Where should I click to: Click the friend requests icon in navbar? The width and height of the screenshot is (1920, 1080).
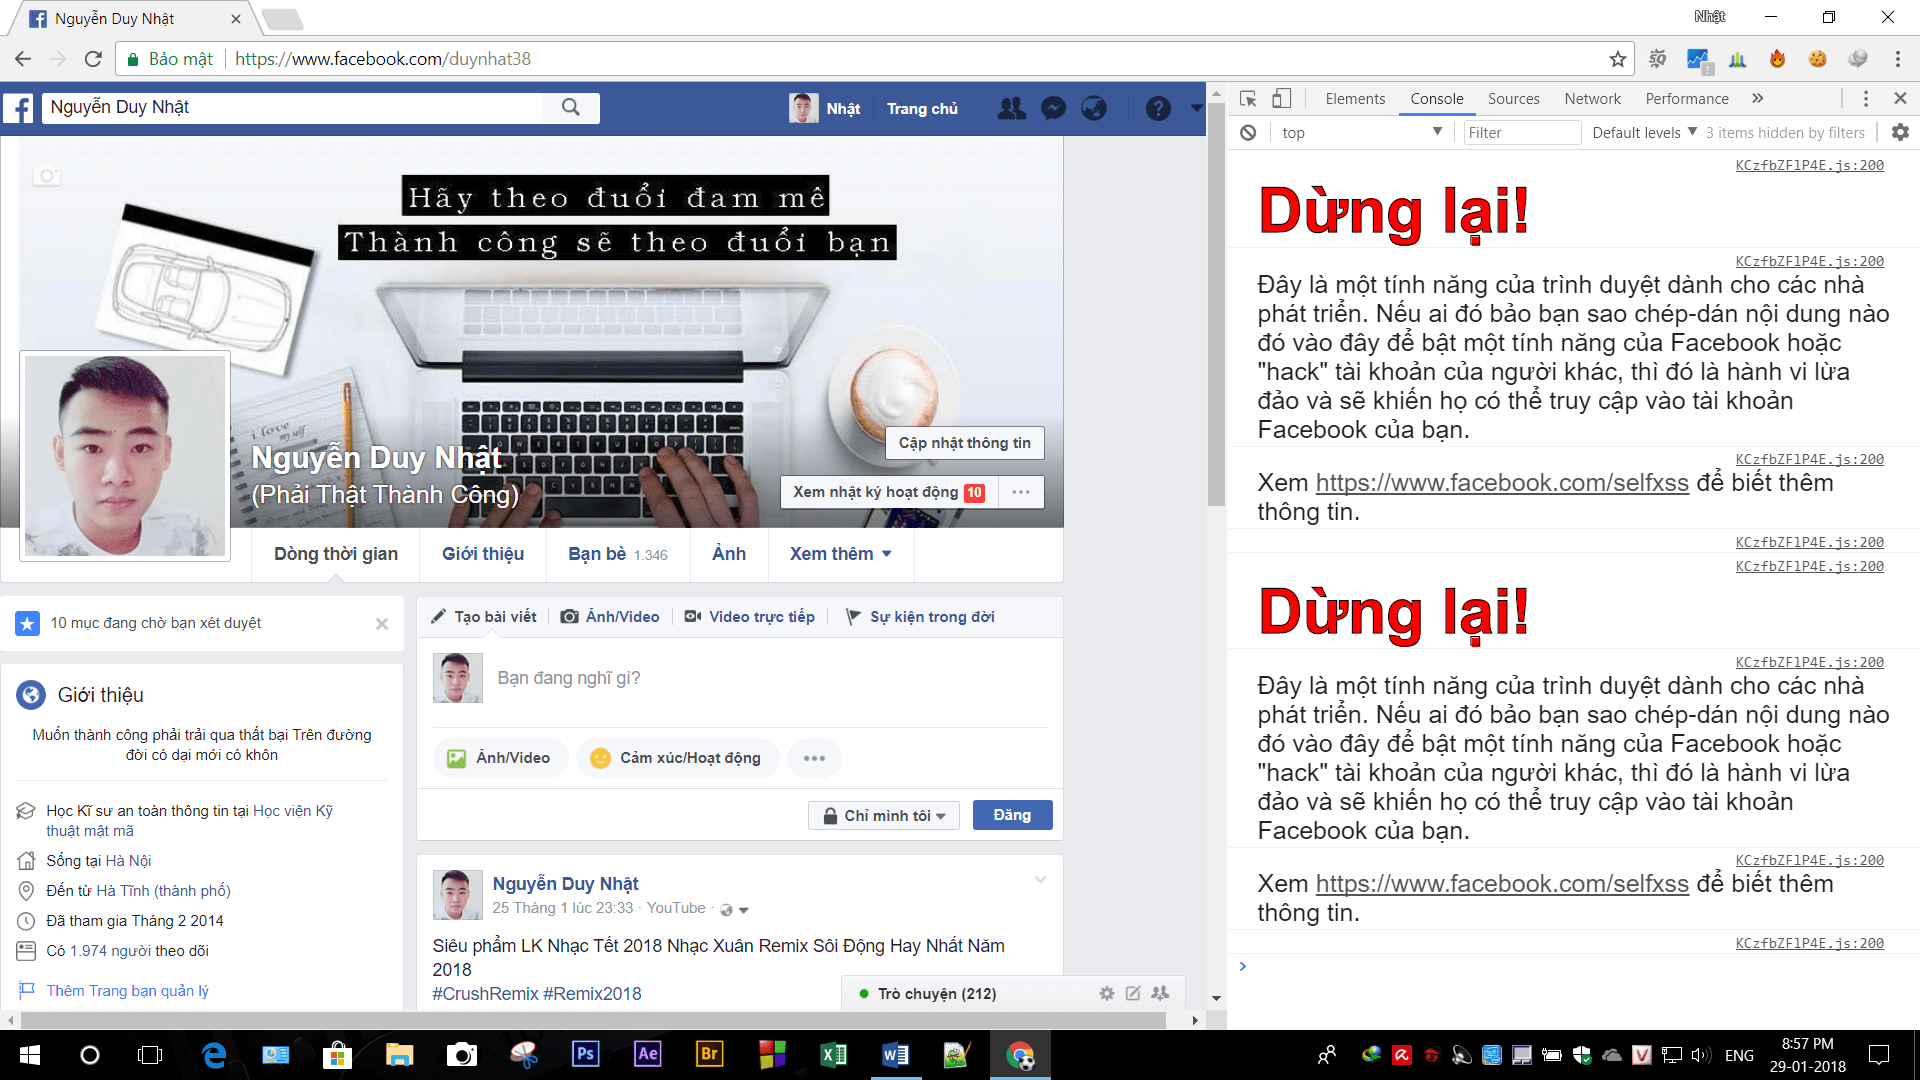1006,108
